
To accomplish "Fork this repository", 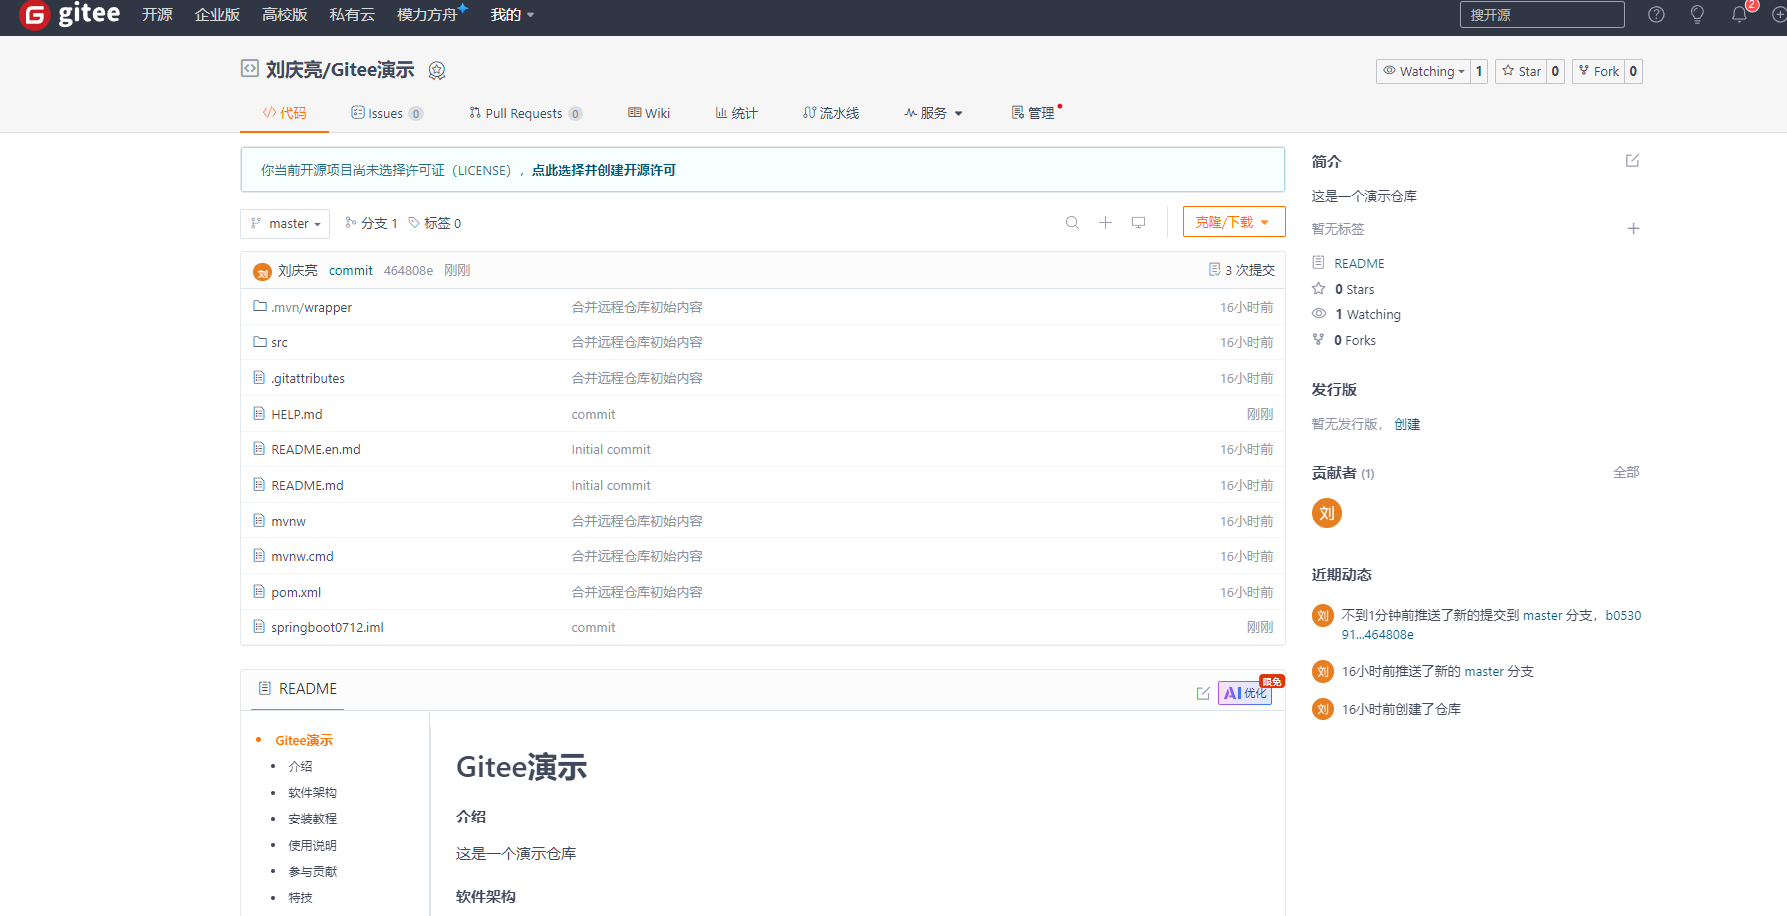I will tap(1598, 71).
